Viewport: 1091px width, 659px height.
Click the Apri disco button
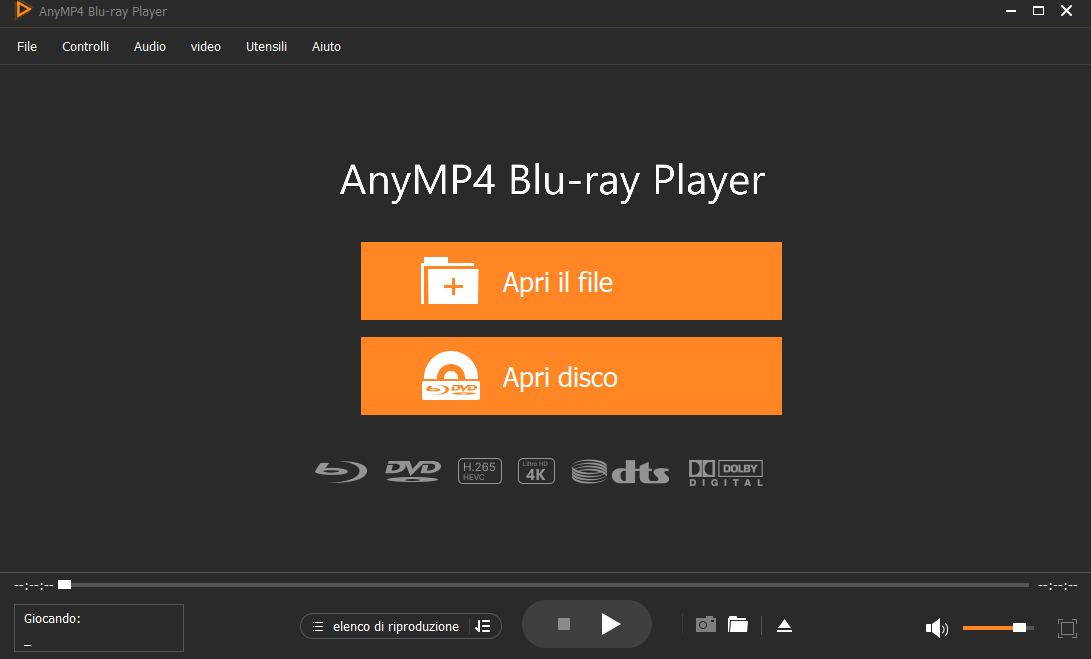click(571, 376)
